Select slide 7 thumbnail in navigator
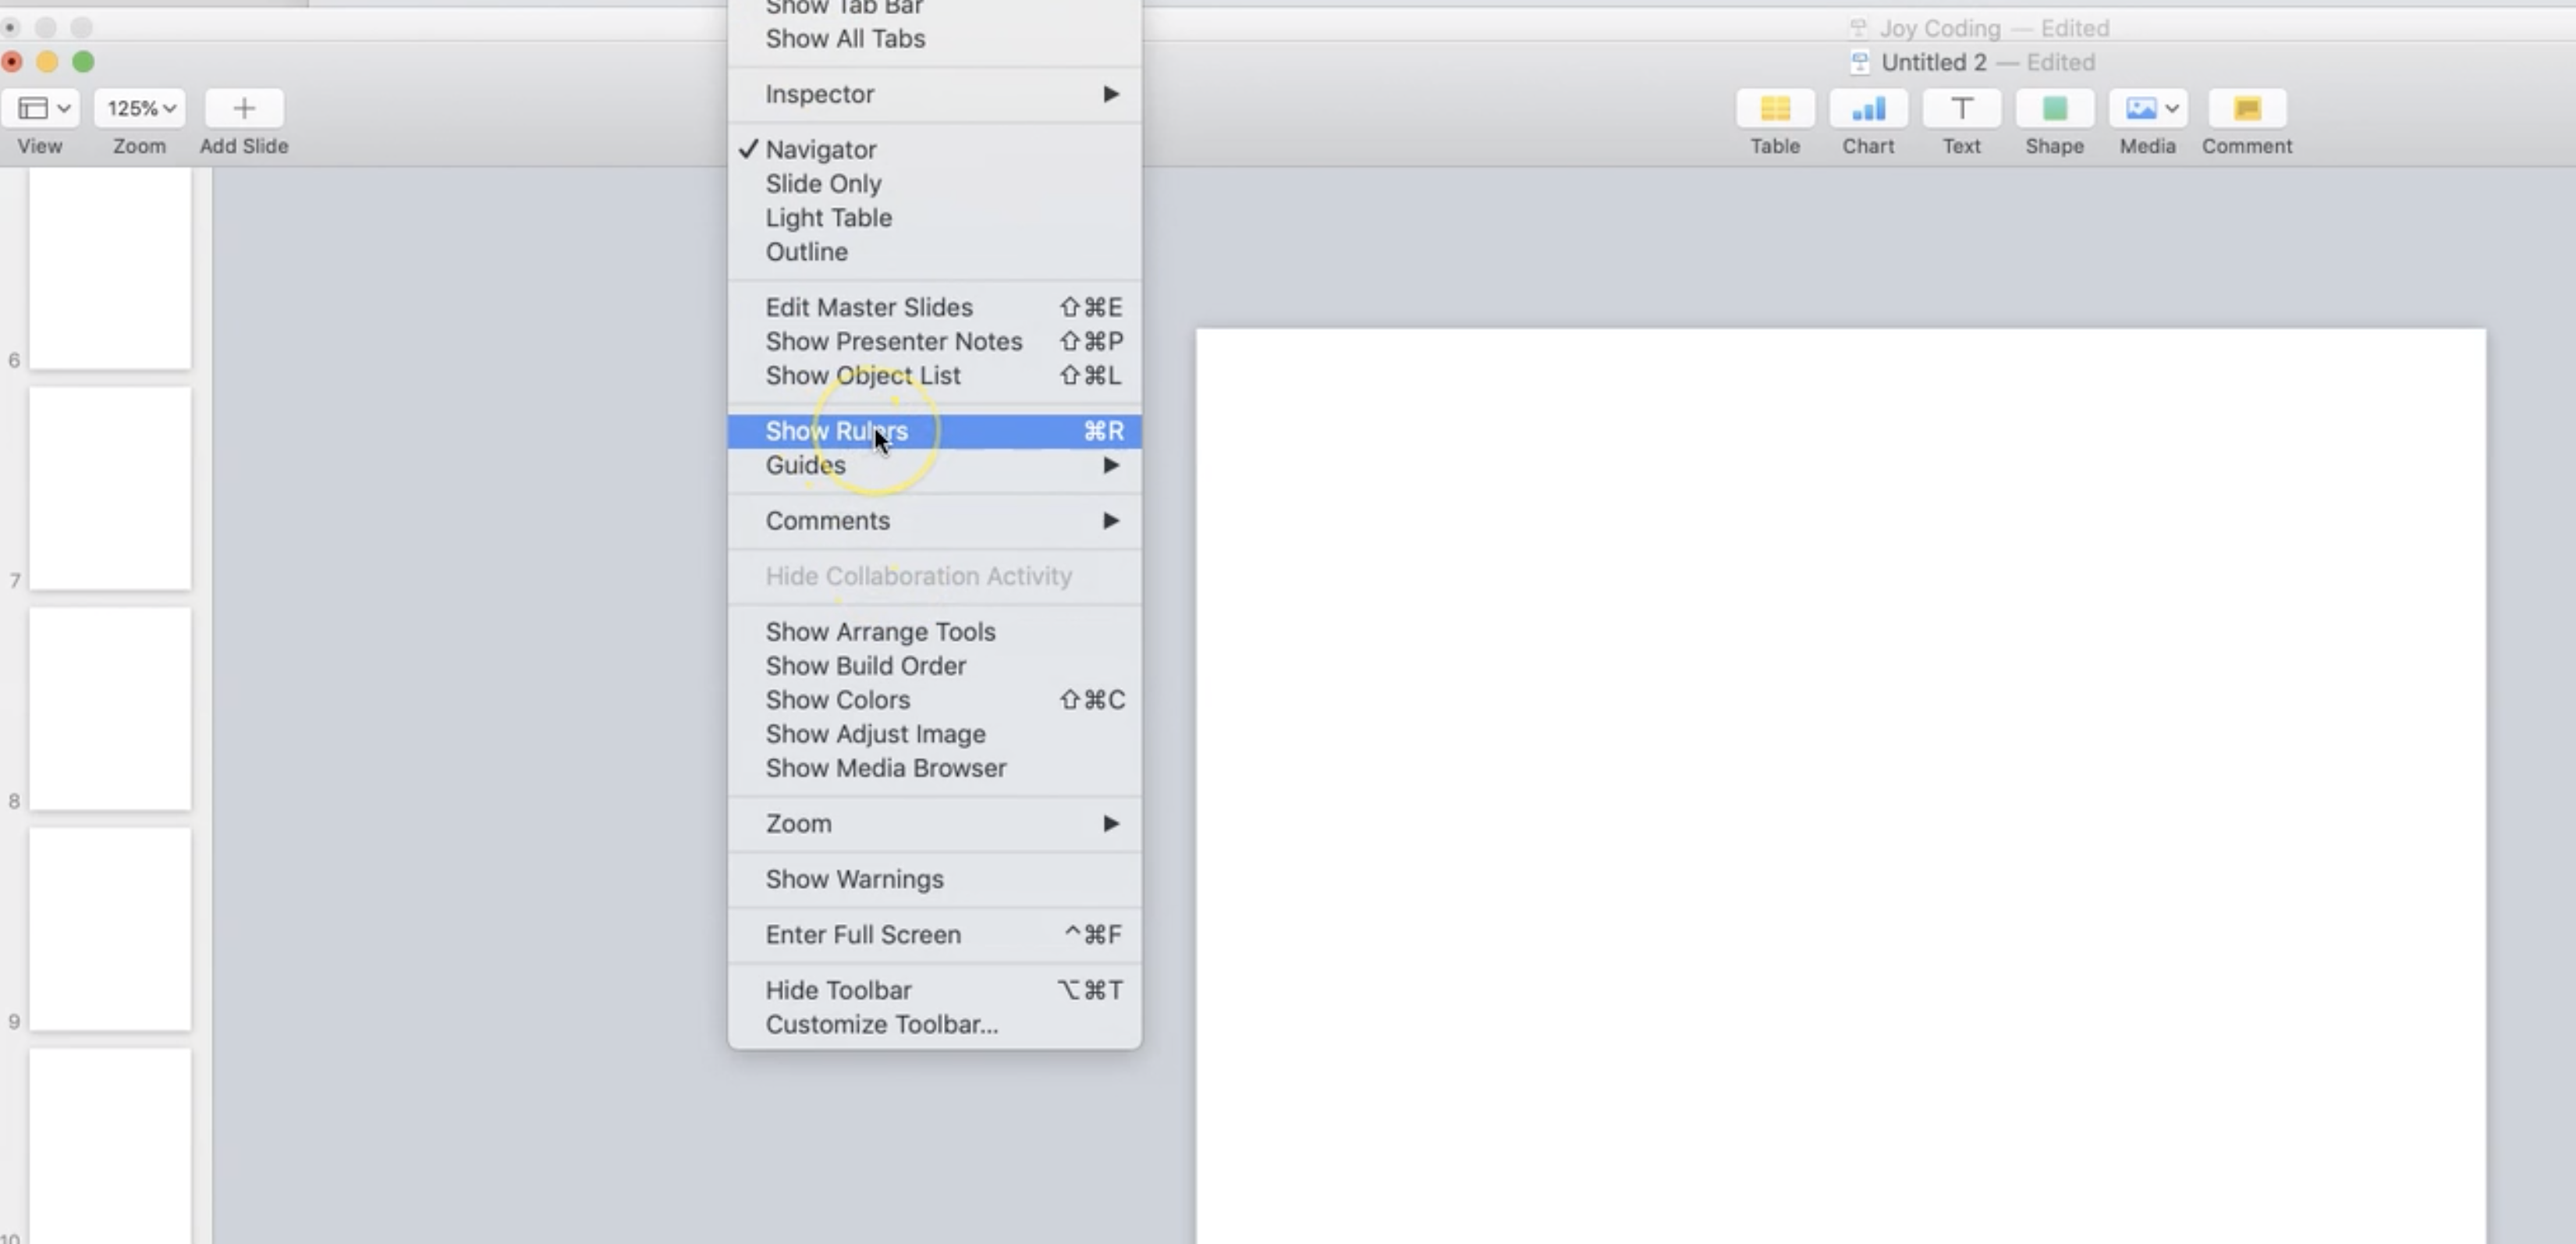The image size is (2576, 1244). click(x=110, y=489)
